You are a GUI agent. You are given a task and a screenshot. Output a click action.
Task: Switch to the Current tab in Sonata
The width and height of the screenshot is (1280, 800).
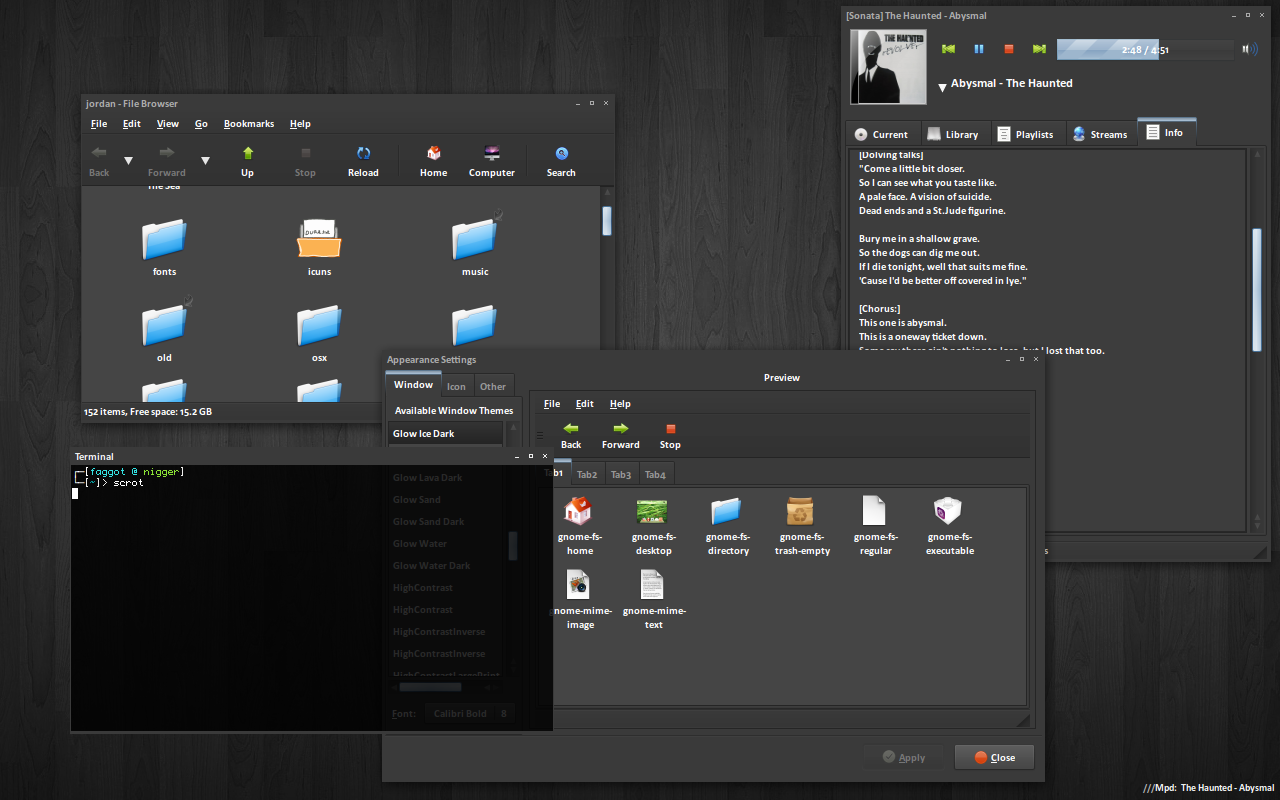[881, 134]
